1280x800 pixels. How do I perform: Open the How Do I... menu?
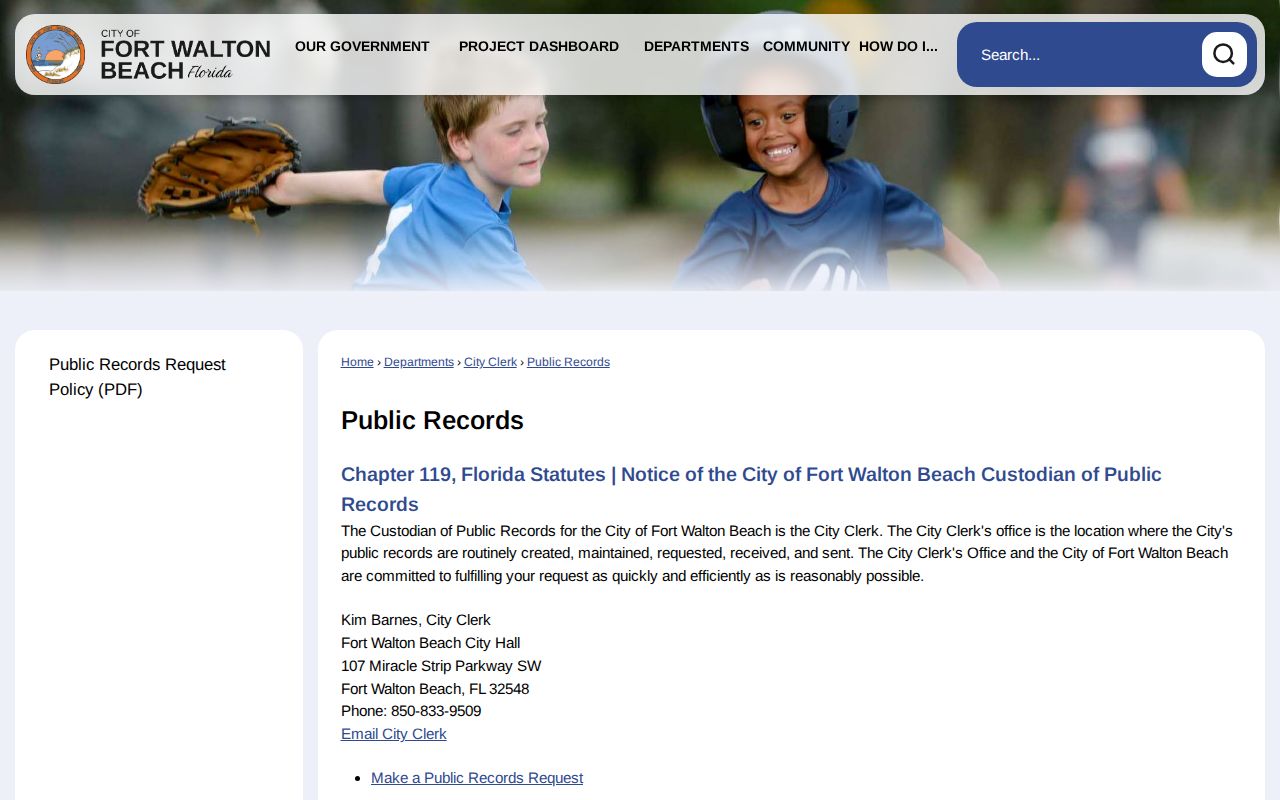pyautogui.click(x=898, y=46)
